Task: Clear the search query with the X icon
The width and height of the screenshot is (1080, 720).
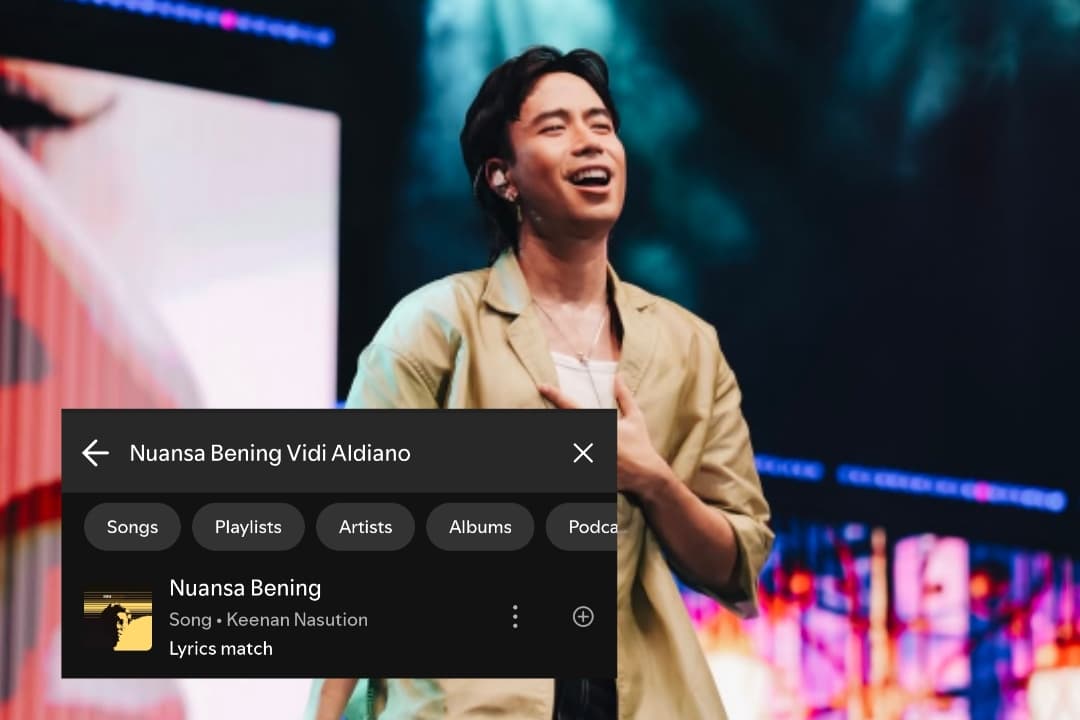Action: click(583, 453)
